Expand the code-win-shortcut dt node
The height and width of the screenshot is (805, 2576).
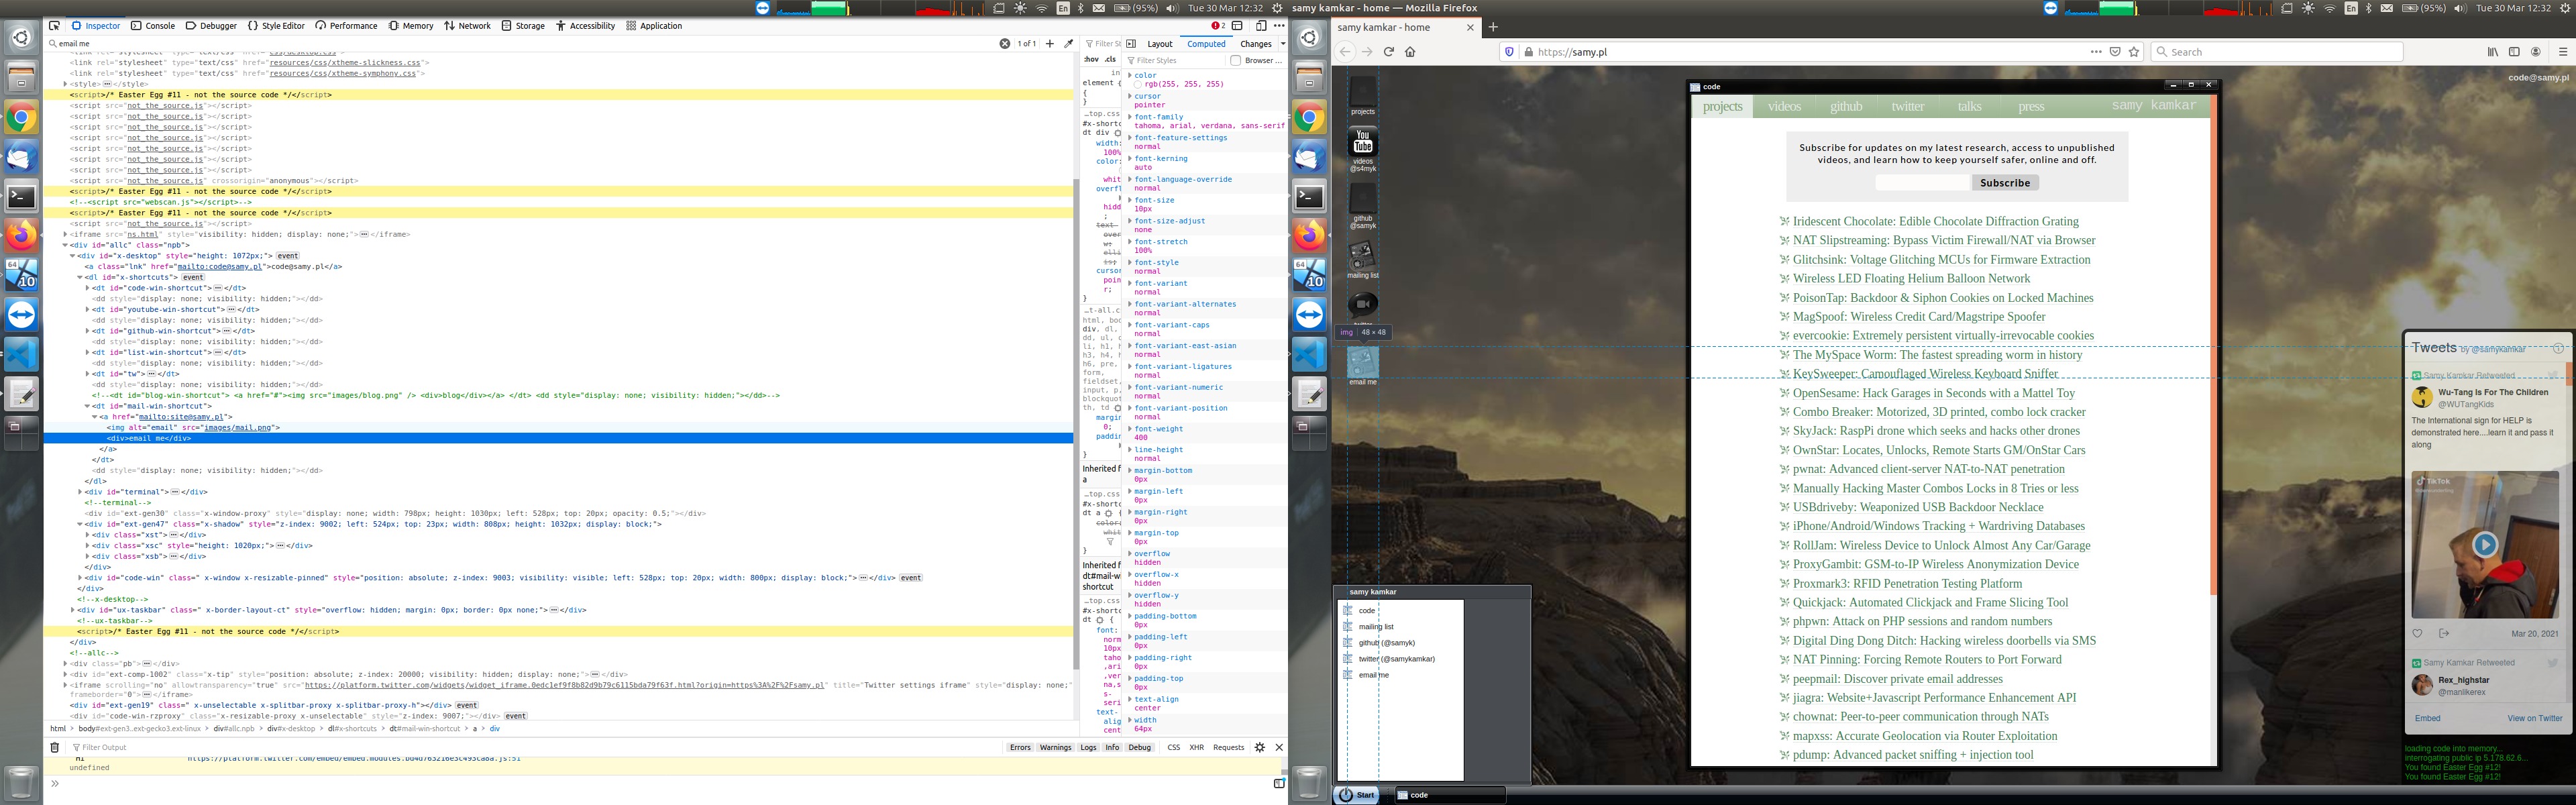tap(87, 288)
